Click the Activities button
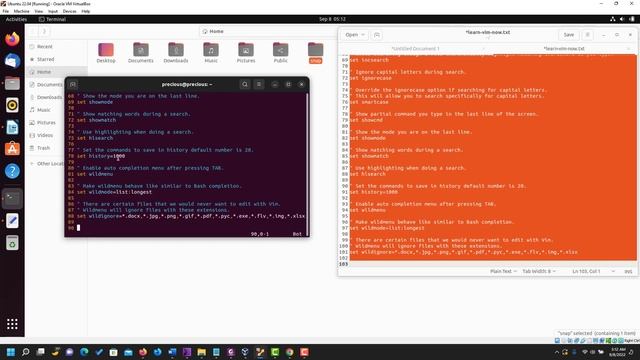 16,19
